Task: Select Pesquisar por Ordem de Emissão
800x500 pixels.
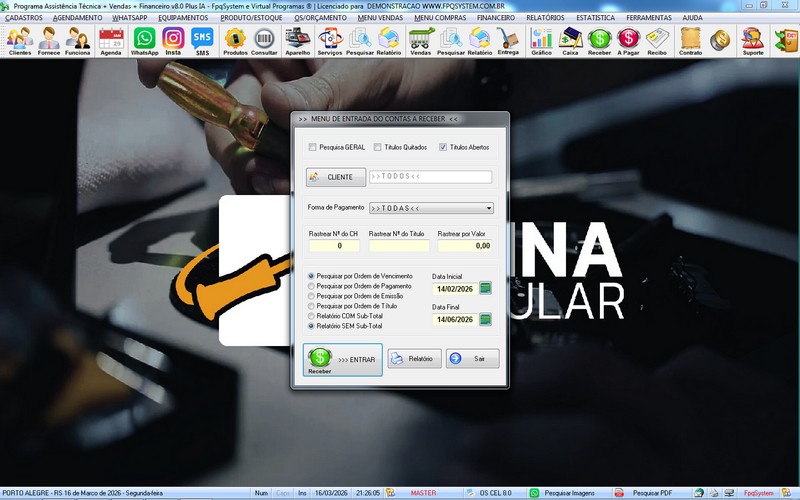Action: 311,296
